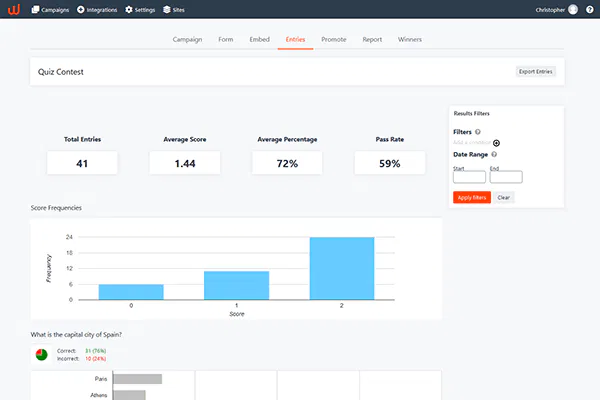Viewport: 600px width, 400px height.
Task: Open Campaigns from the top bar
Action: pos(50,10)
